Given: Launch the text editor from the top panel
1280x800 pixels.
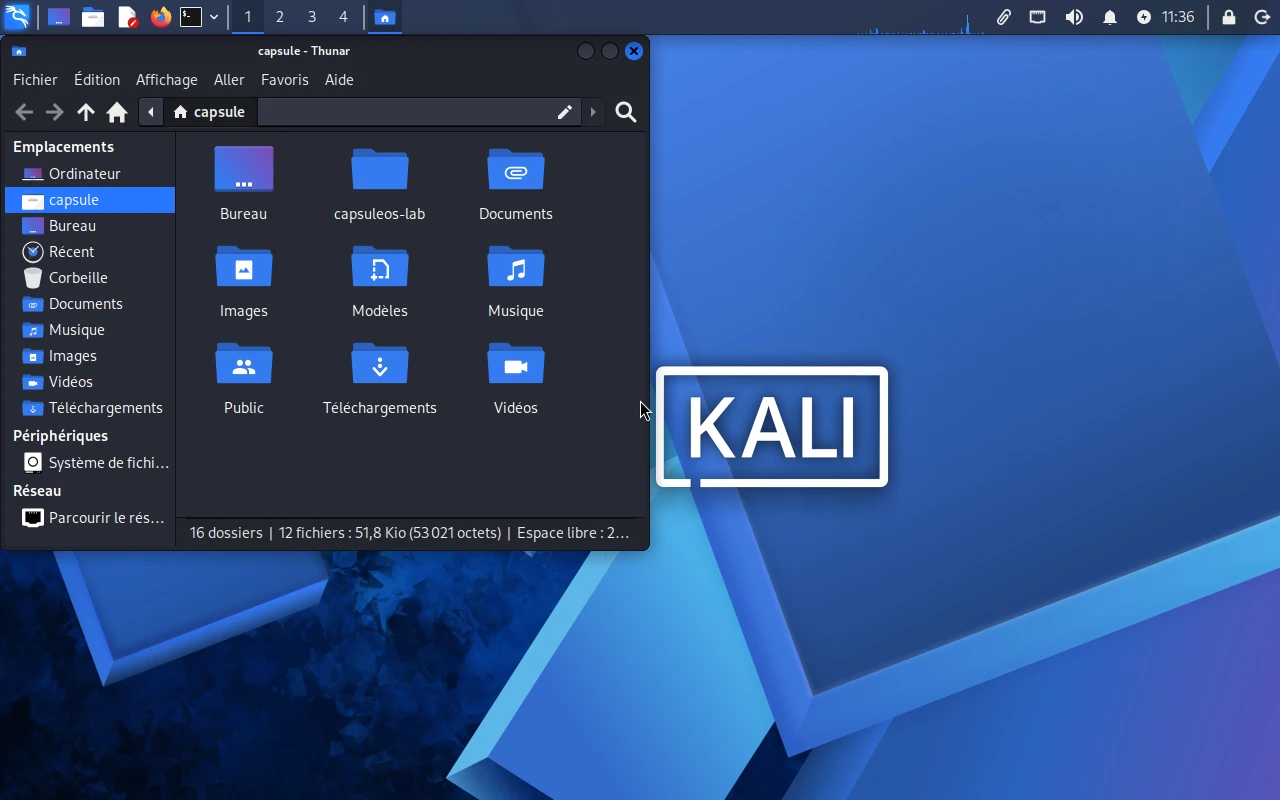Looking at the screenshot, I should tap(127, 17).
